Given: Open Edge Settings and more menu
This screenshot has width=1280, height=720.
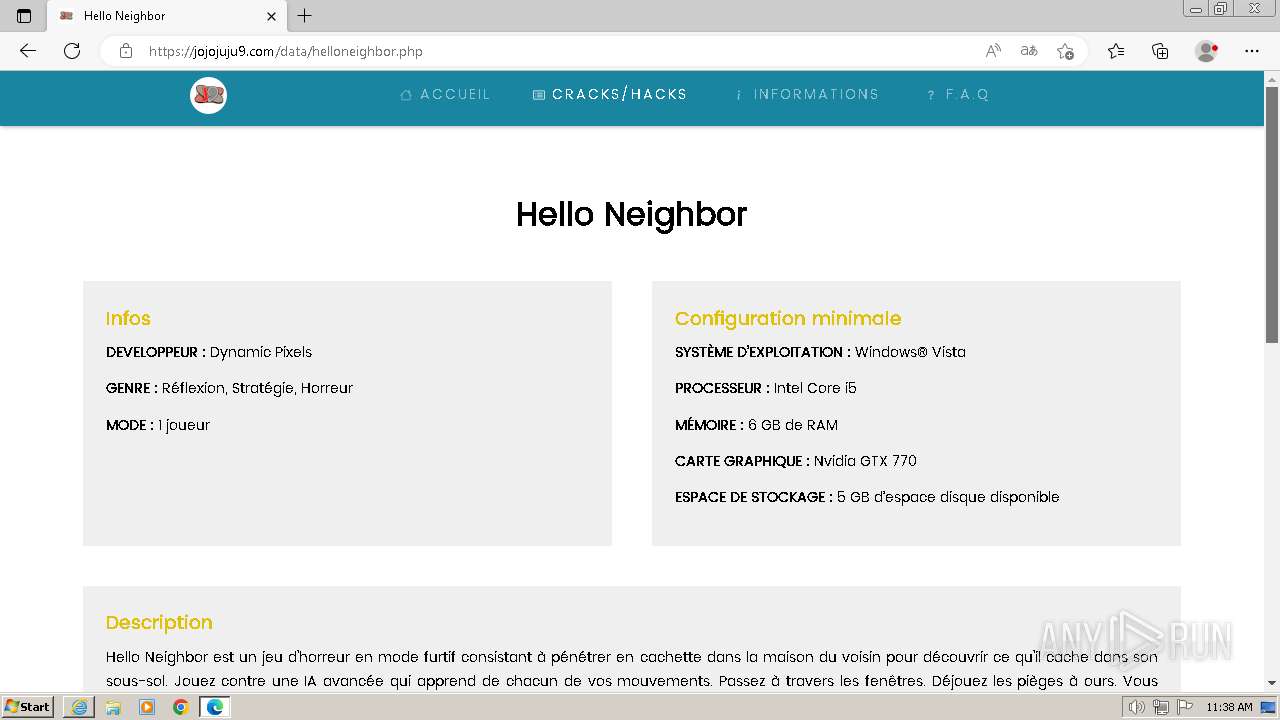Looking at the screenshot, I should (1252, 51).
